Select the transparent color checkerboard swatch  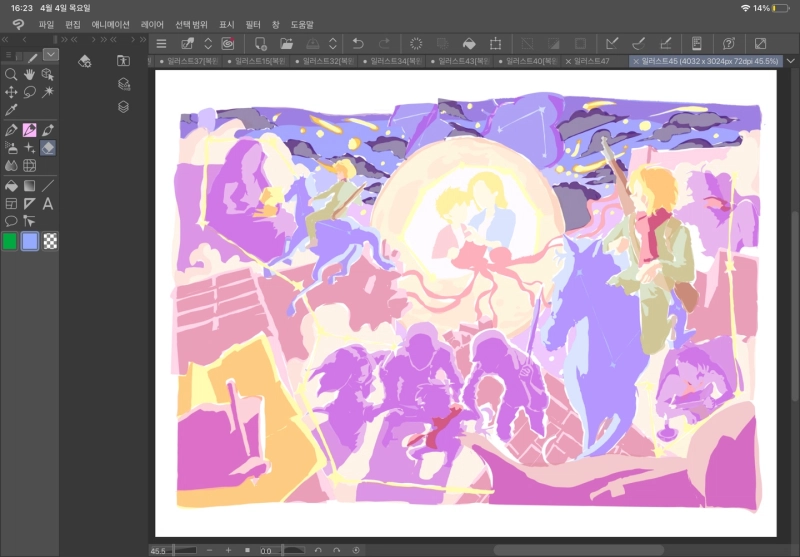50,240
